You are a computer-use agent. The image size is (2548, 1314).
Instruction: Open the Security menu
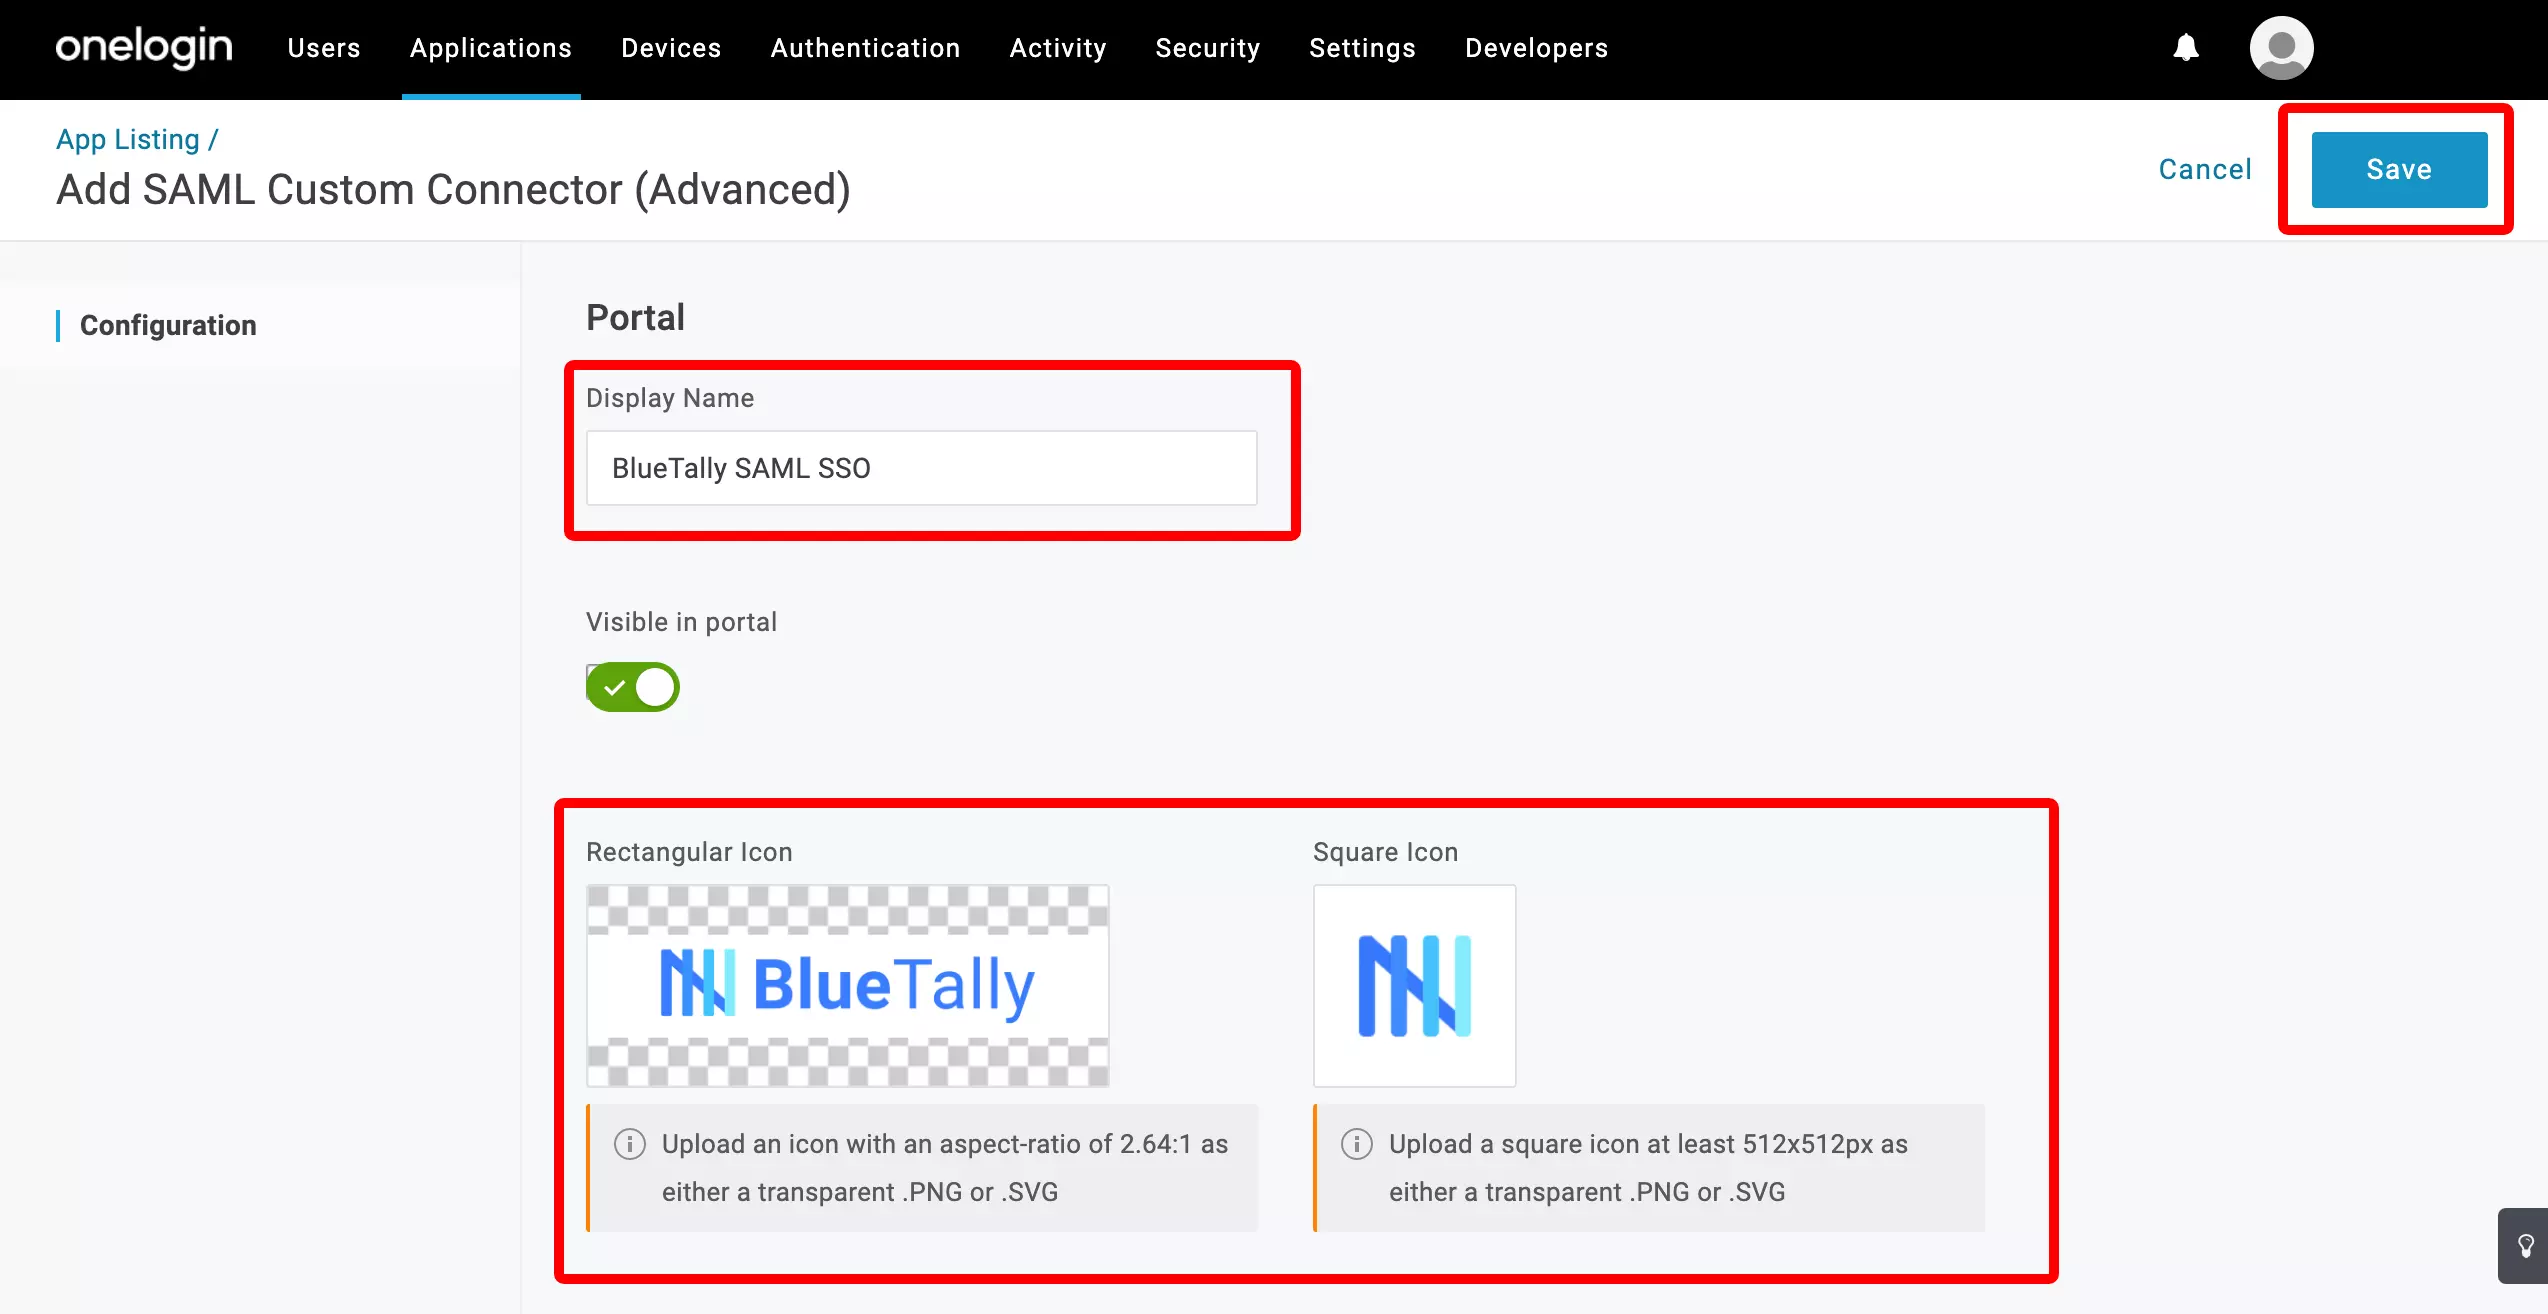point(1208,48)
